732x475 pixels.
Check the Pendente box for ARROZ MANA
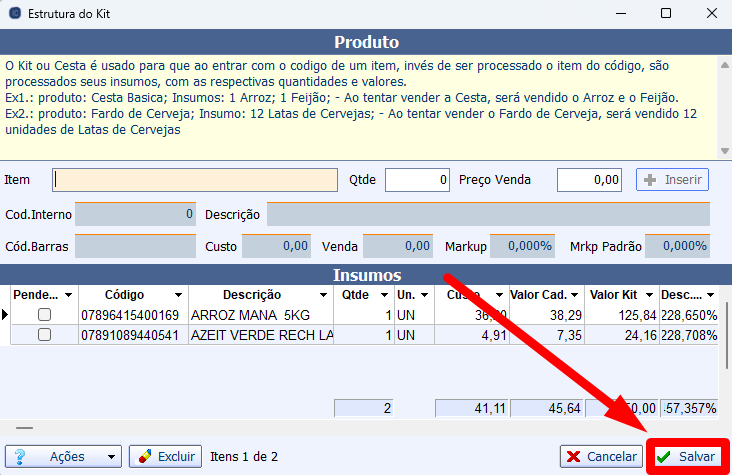pyautogui.click(x=43, y=315)
